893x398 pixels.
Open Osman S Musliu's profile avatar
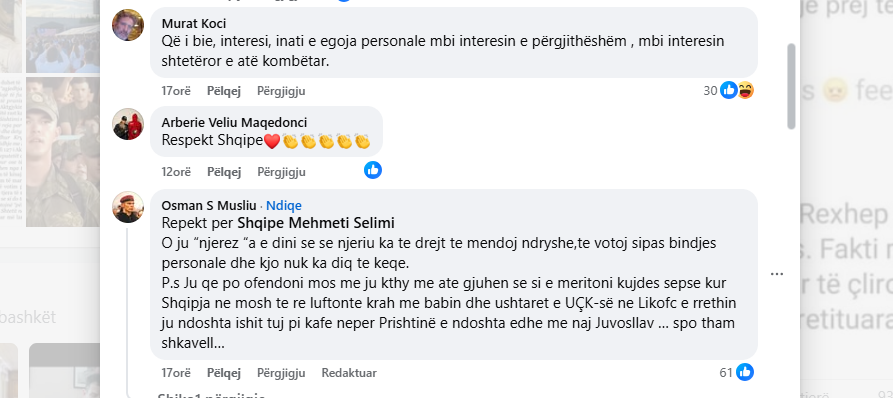click(128, 207)
